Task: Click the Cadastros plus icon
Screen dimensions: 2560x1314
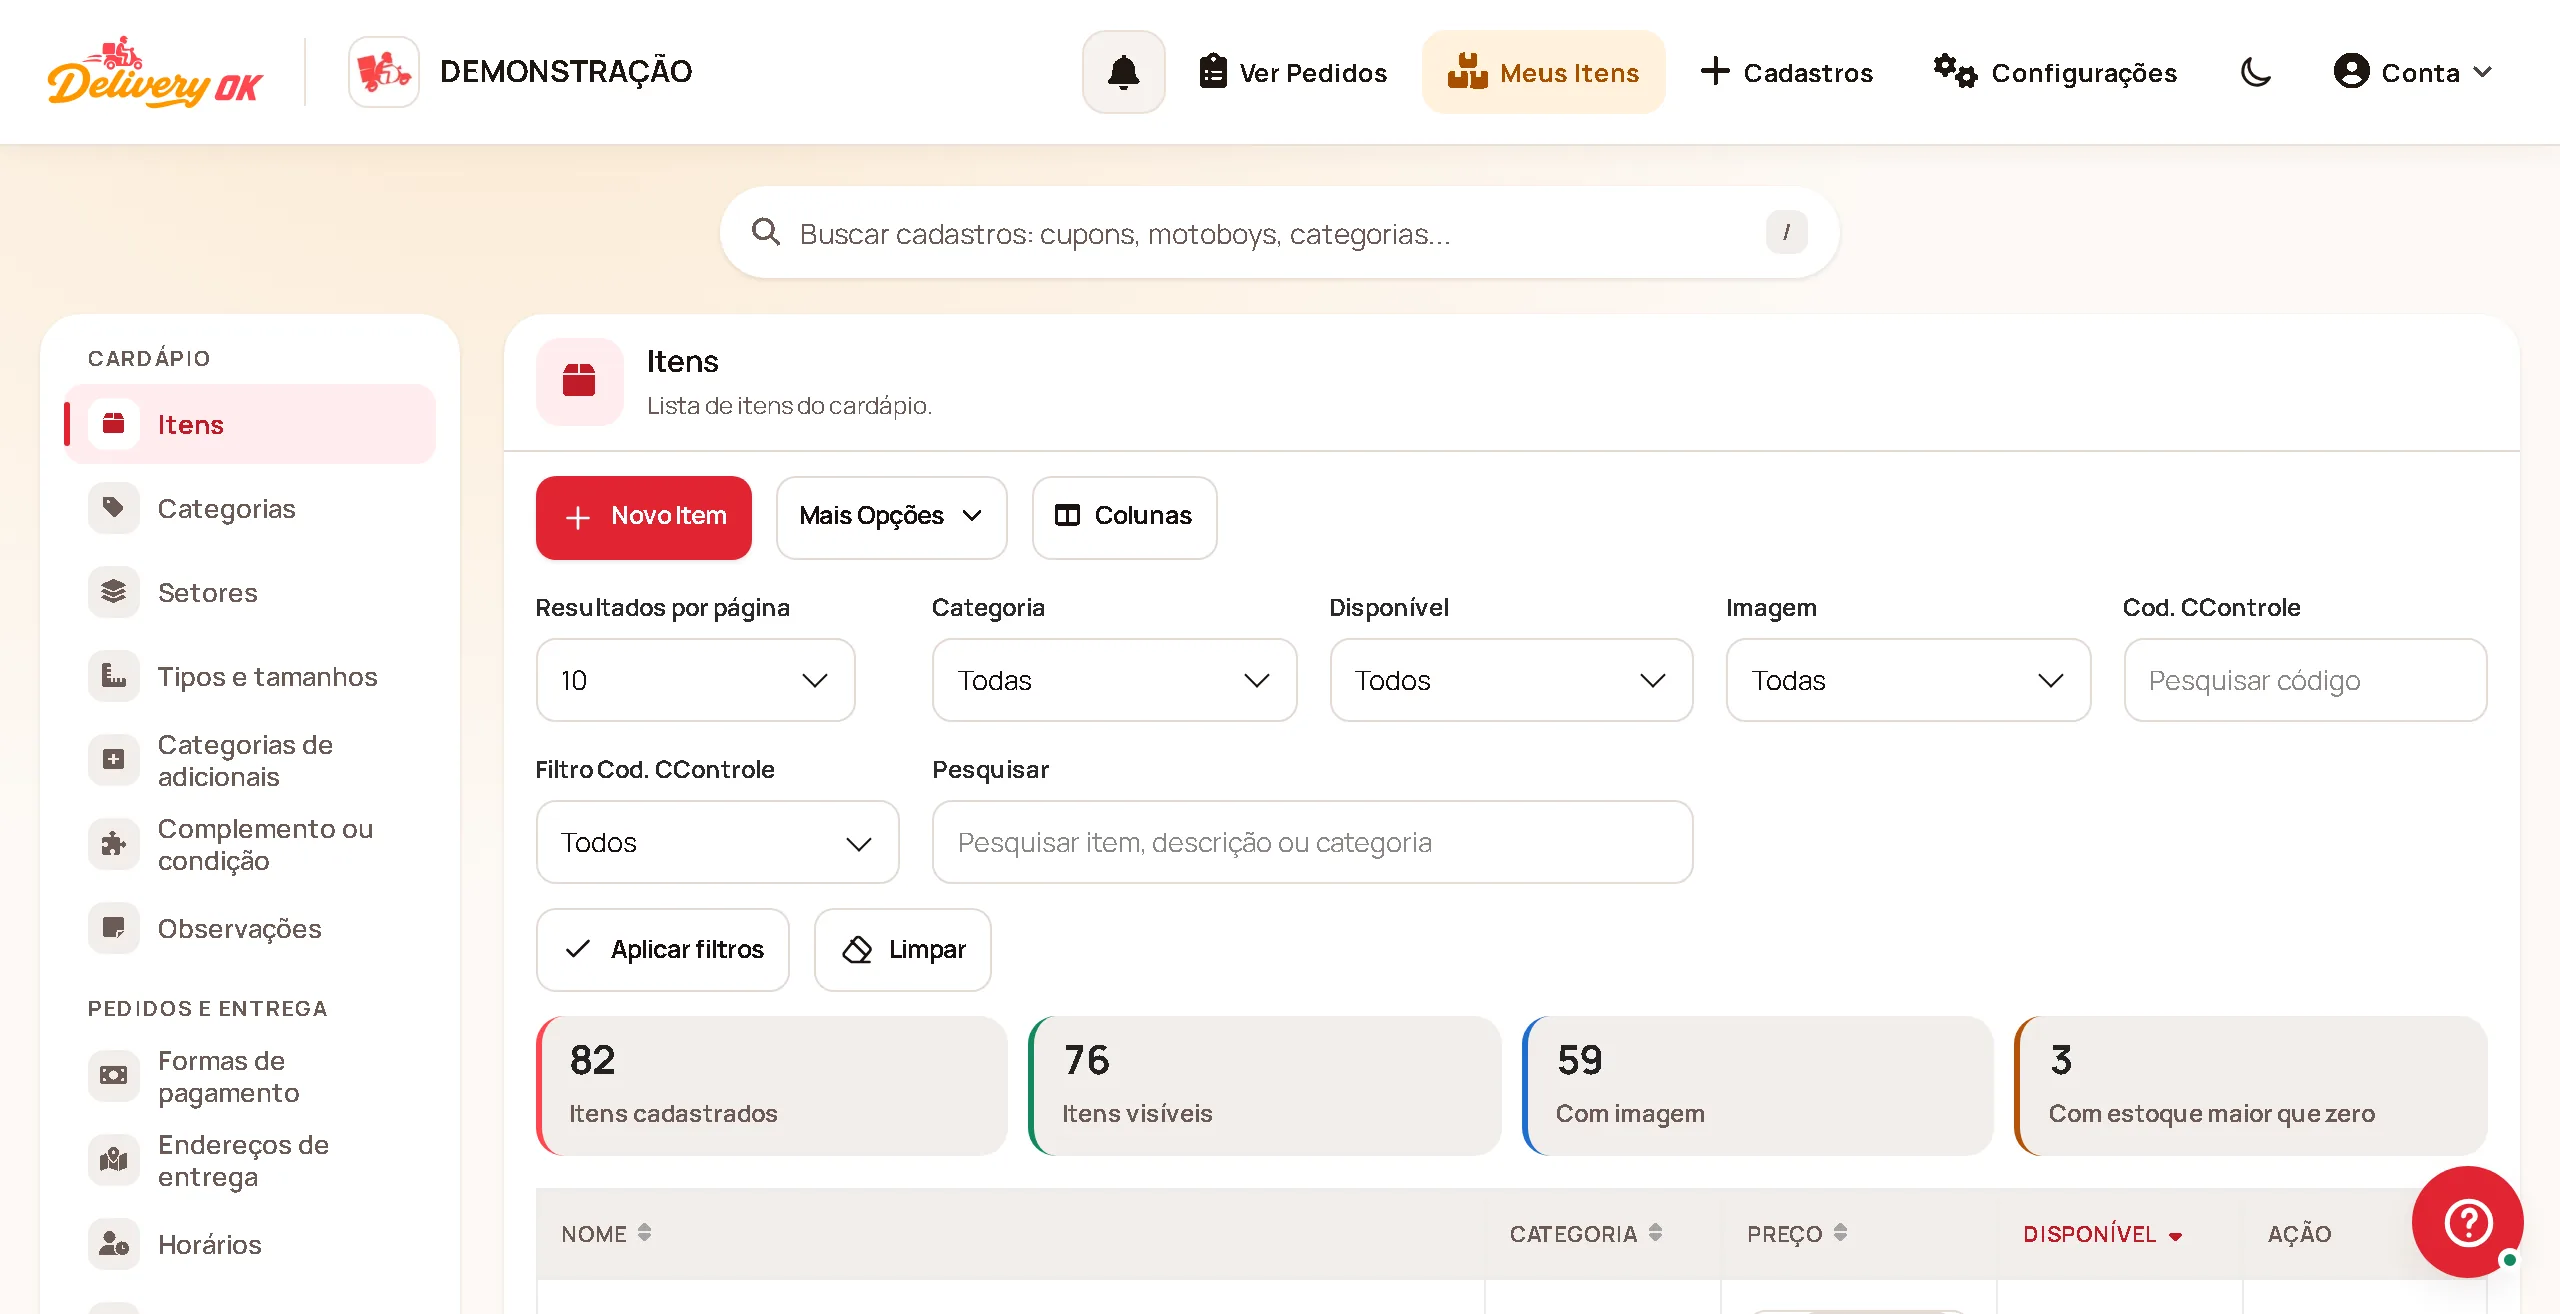Action: (x=1715, y=72)
